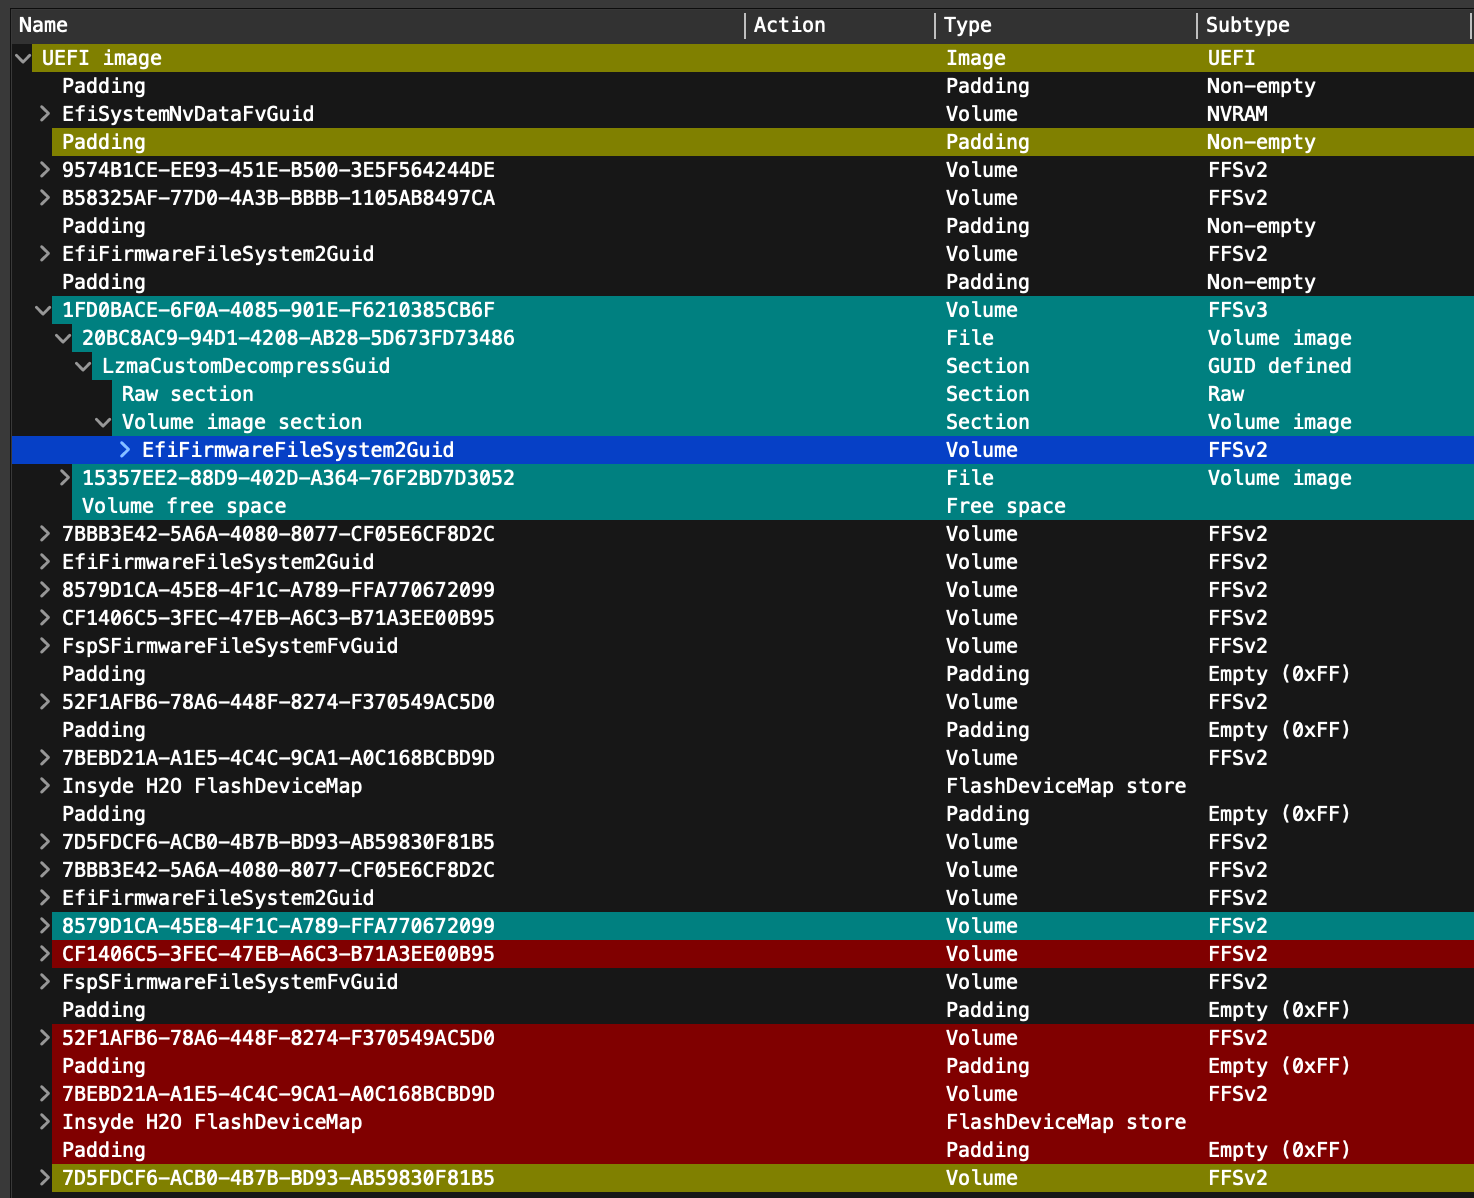Select the olive-highlighted Padding row

(104, 142)
